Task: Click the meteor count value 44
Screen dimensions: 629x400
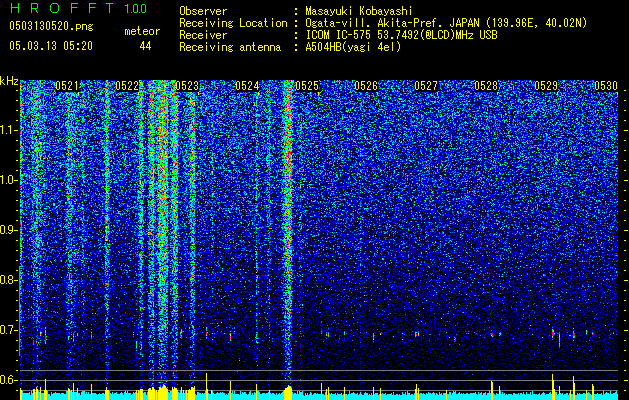Action: pyautogui.click(x=145, y=46)
